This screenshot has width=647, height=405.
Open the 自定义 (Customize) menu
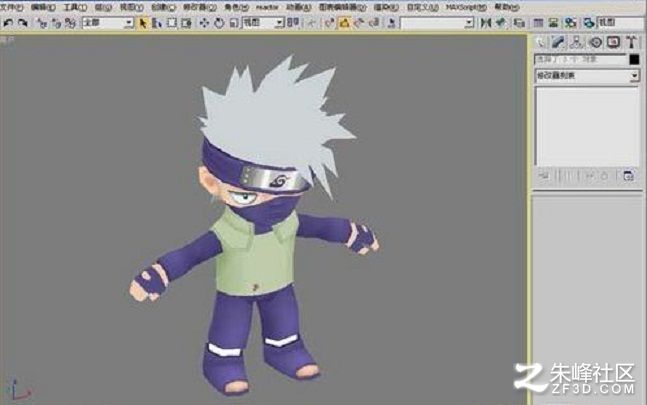click(422, 7)
